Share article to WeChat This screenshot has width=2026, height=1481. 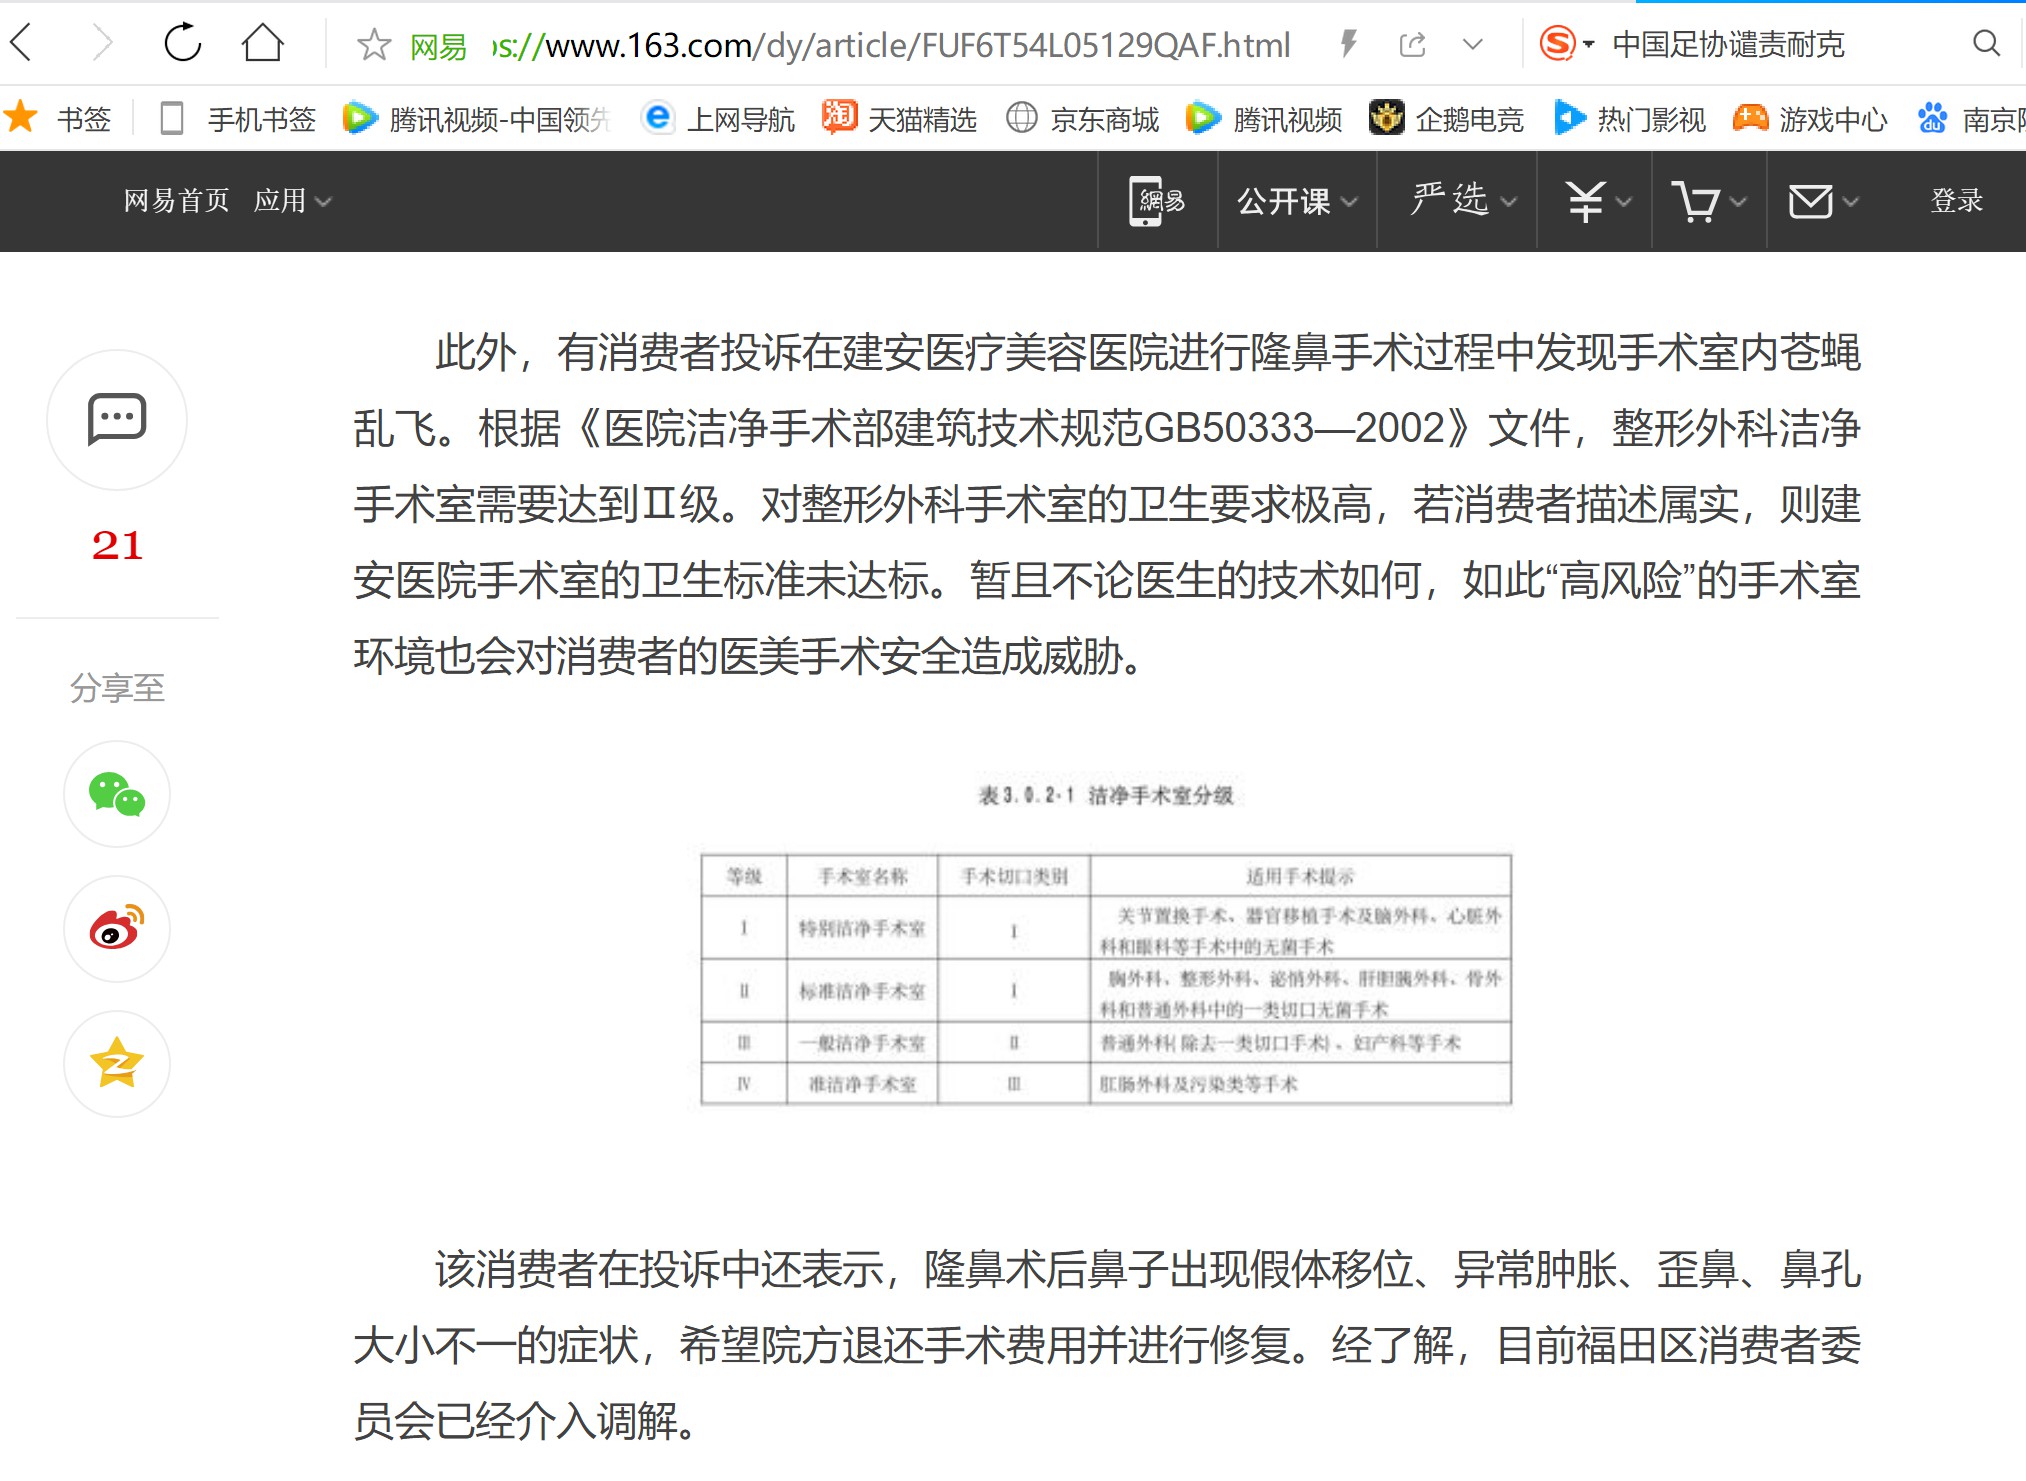pyautogui.click(x=117, y=794)
